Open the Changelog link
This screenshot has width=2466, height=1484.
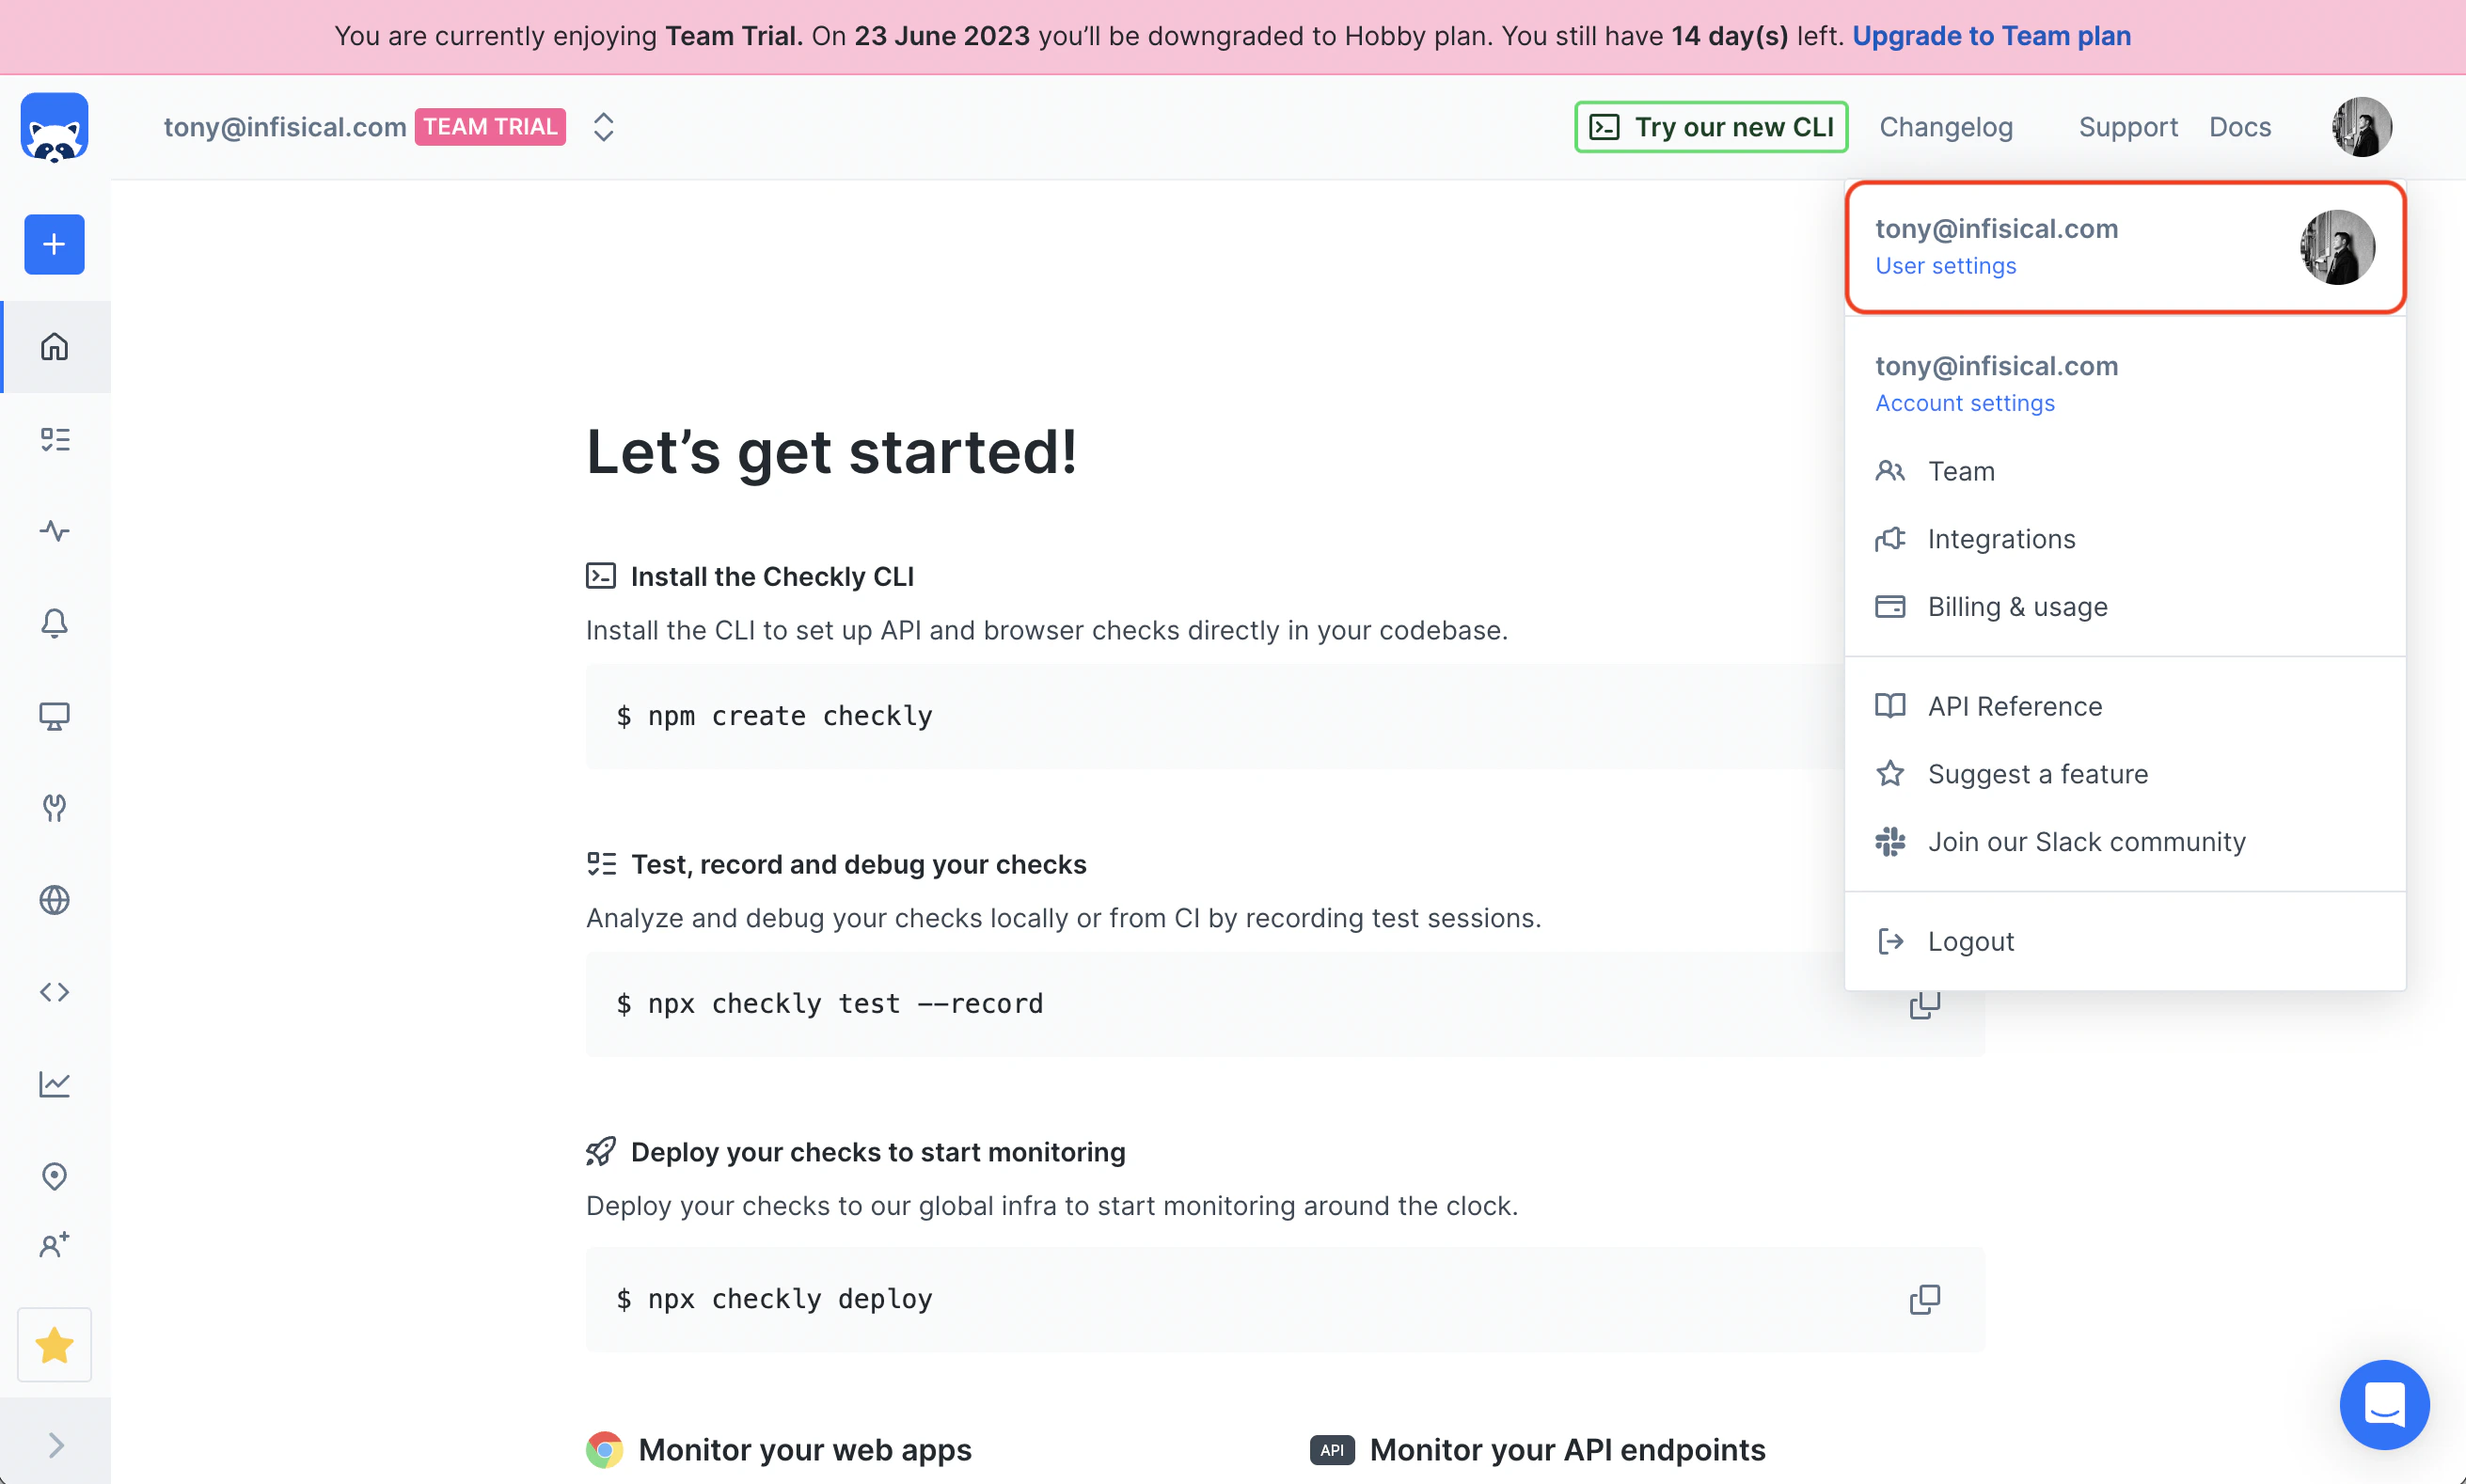(1946, 127)
